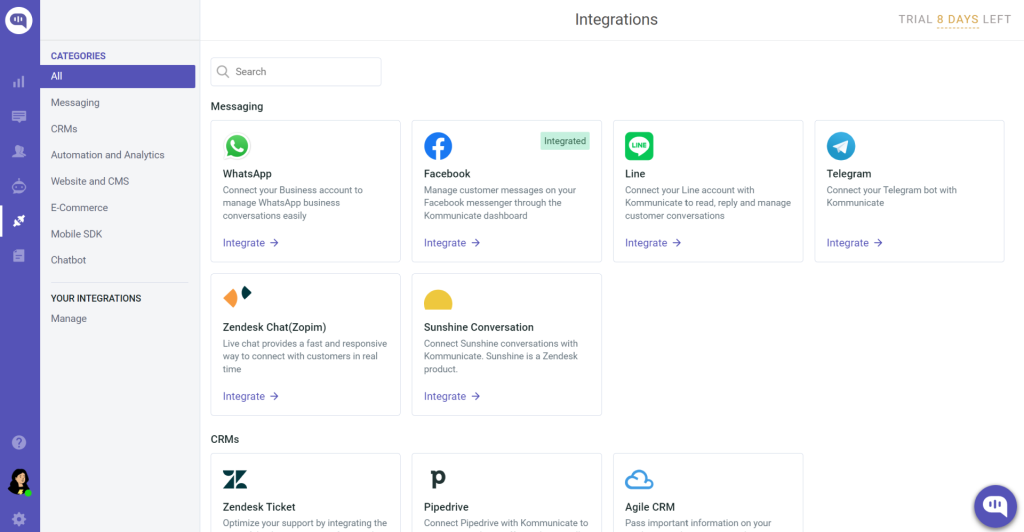Open the bot integration sidebar icon
Screen dimensions: 1024x532
click(19, 186)
